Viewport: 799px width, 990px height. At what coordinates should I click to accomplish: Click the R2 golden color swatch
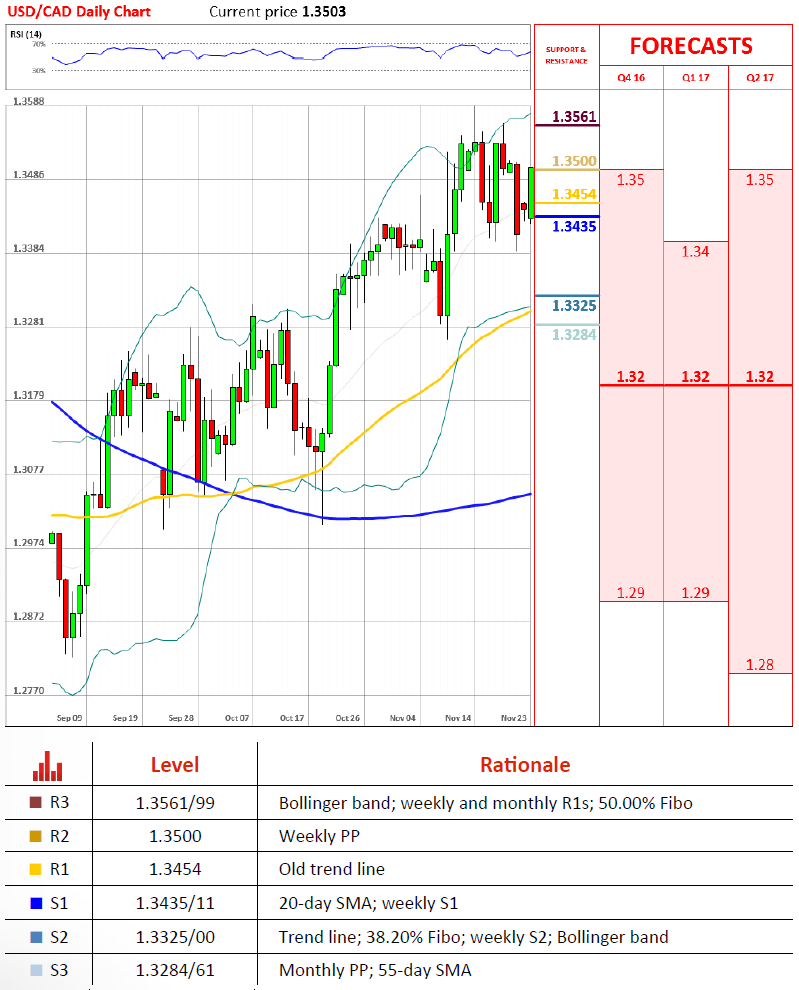[35, 836]
